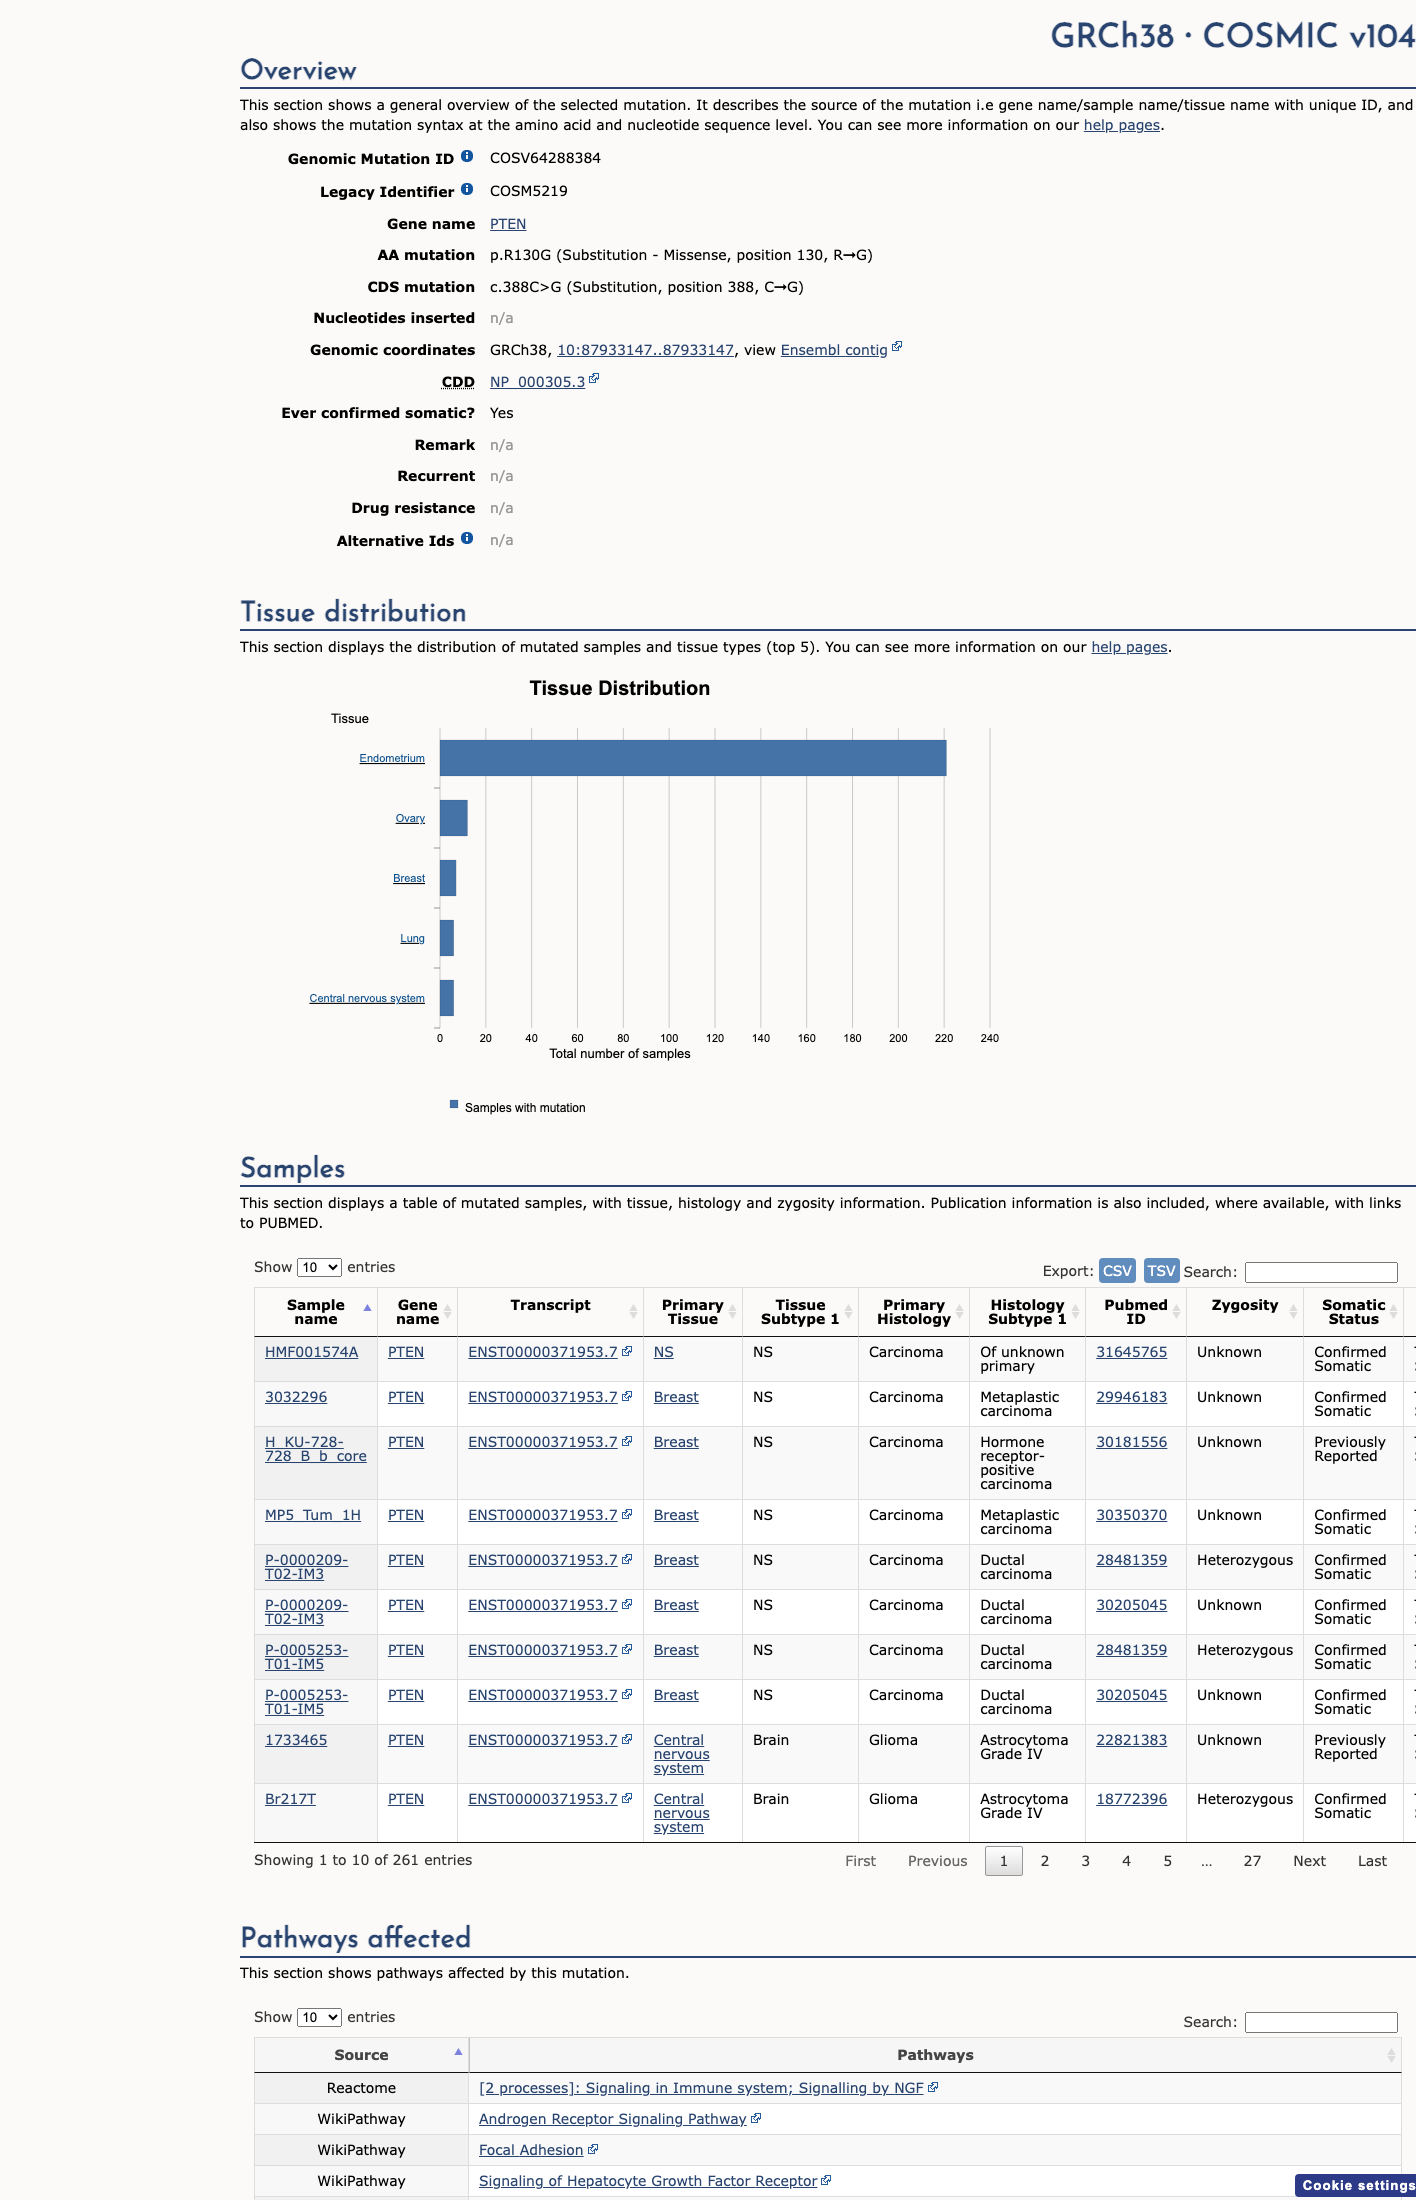Go to samples page 3
This screenshot has width=1416, height=2200.
click(1086, 1861)
